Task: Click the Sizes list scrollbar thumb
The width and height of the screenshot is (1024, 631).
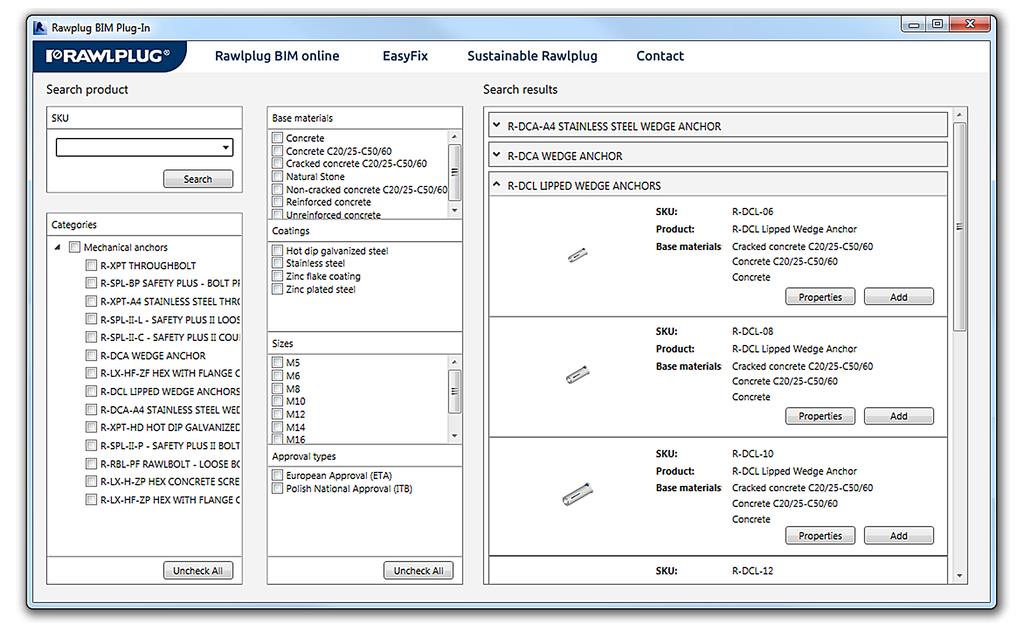Action: pos(455,391)
